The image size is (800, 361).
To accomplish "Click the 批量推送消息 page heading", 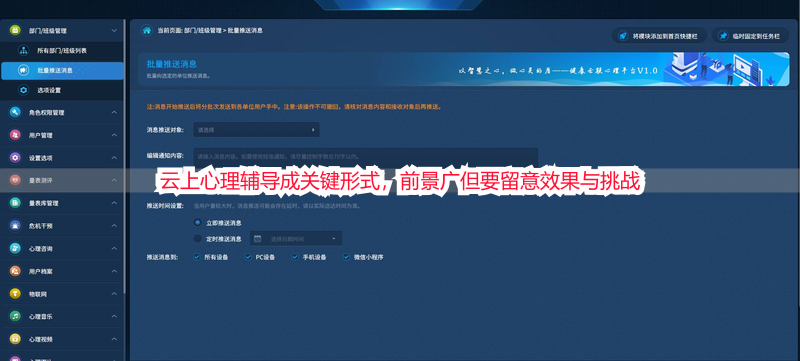I will coord(172,64).
